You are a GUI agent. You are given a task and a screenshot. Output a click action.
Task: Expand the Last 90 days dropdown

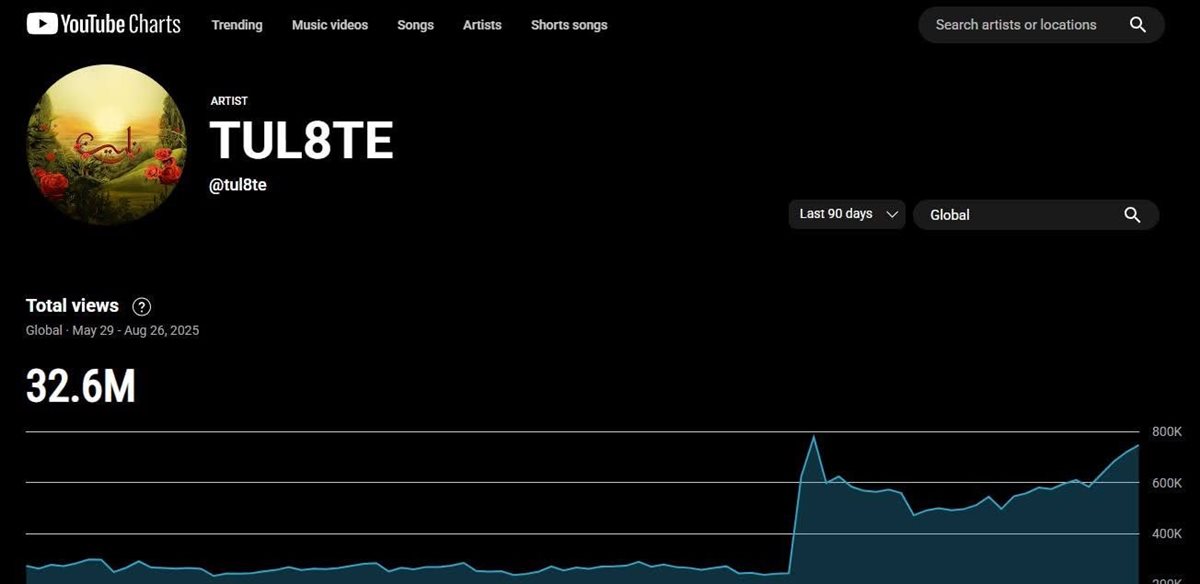(847, 214)
